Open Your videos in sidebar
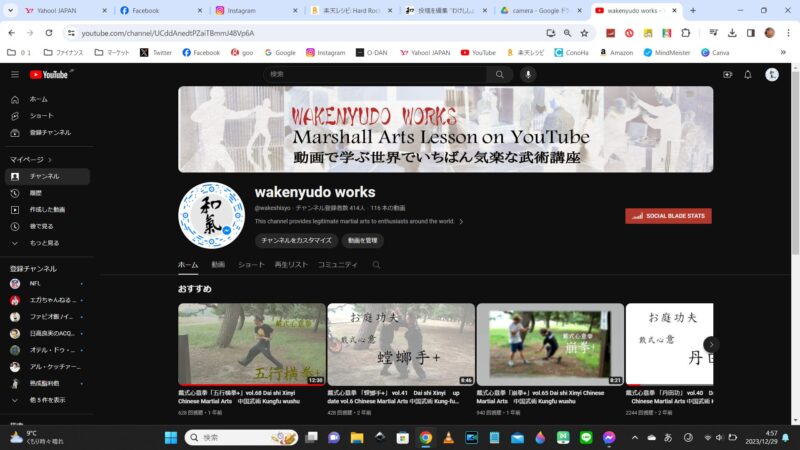Image resolution: width=800 pixels, height=450 pixels. (x=47, y=210)
